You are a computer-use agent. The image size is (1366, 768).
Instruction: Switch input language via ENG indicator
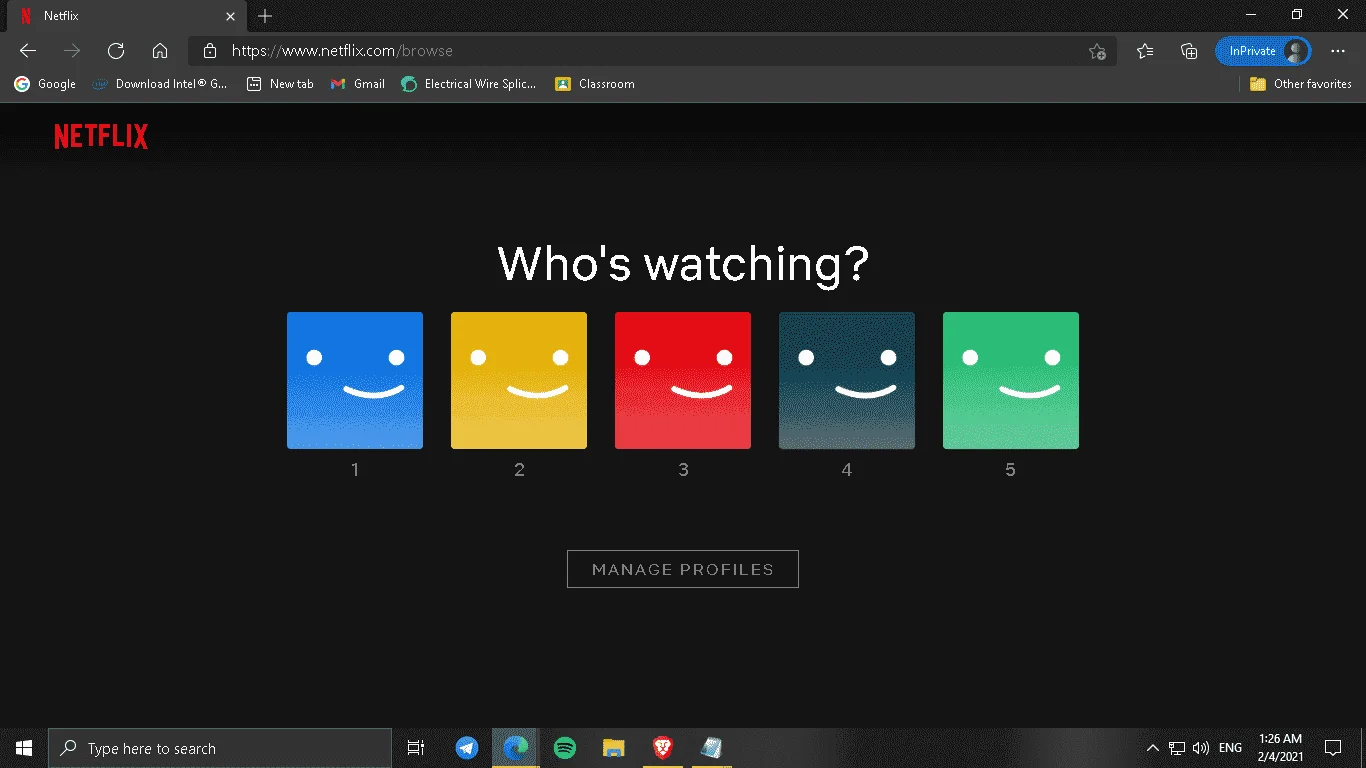coord(1231,748)
